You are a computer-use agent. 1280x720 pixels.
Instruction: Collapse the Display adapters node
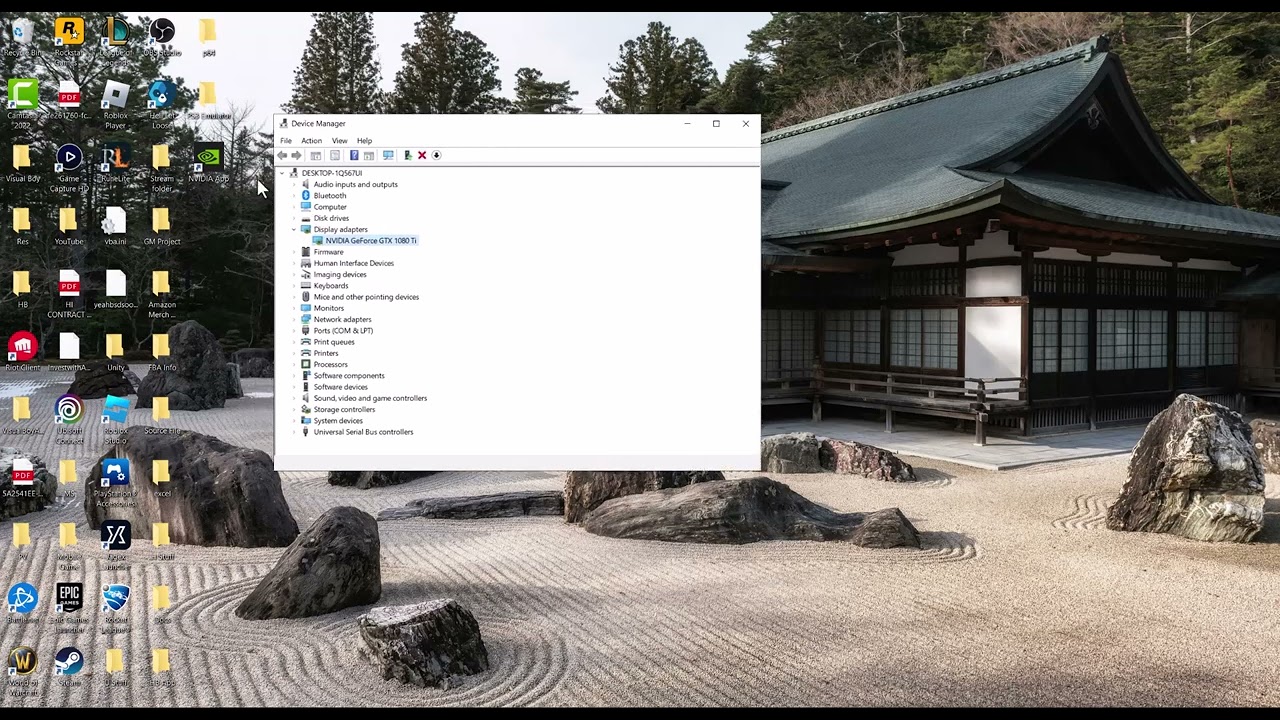click(x=294, y=229)
